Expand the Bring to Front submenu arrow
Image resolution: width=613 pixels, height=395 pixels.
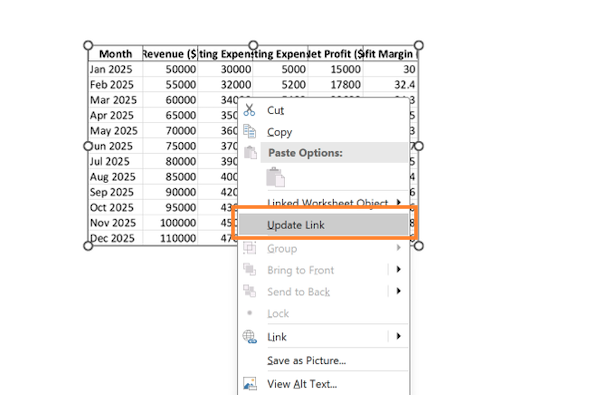click(398, 269)
